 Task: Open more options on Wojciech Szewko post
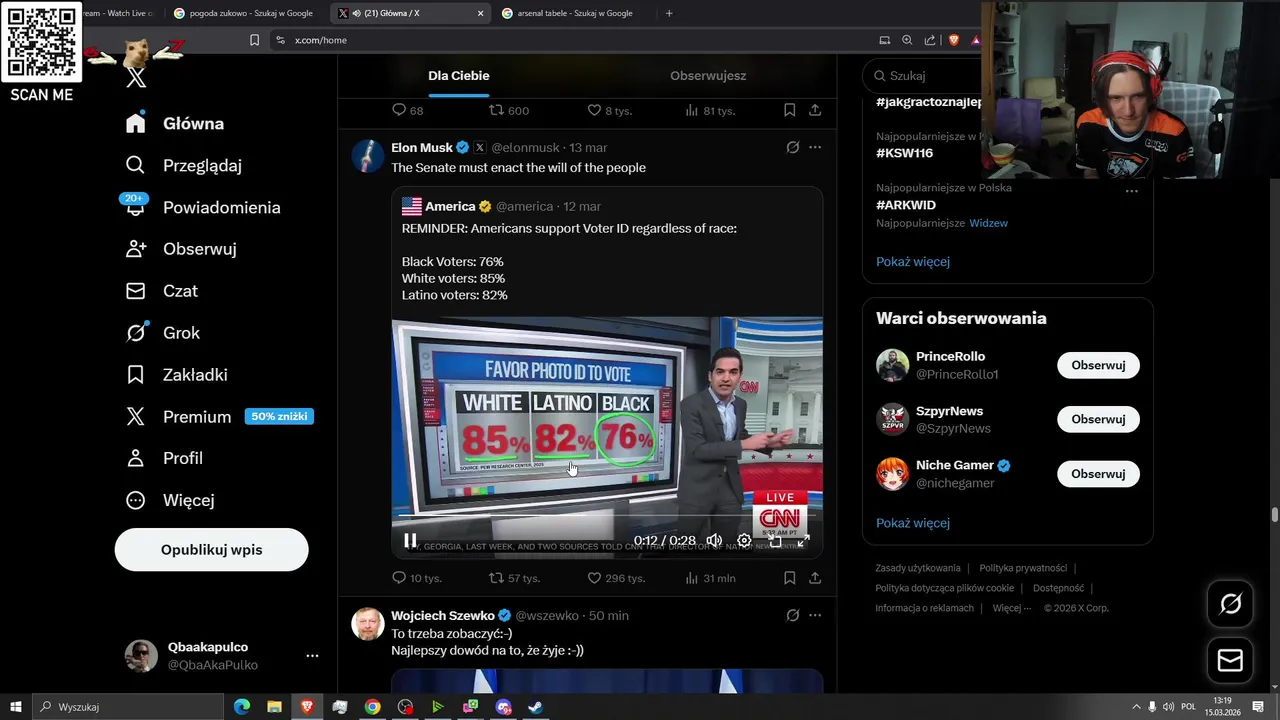coord(815,615)
